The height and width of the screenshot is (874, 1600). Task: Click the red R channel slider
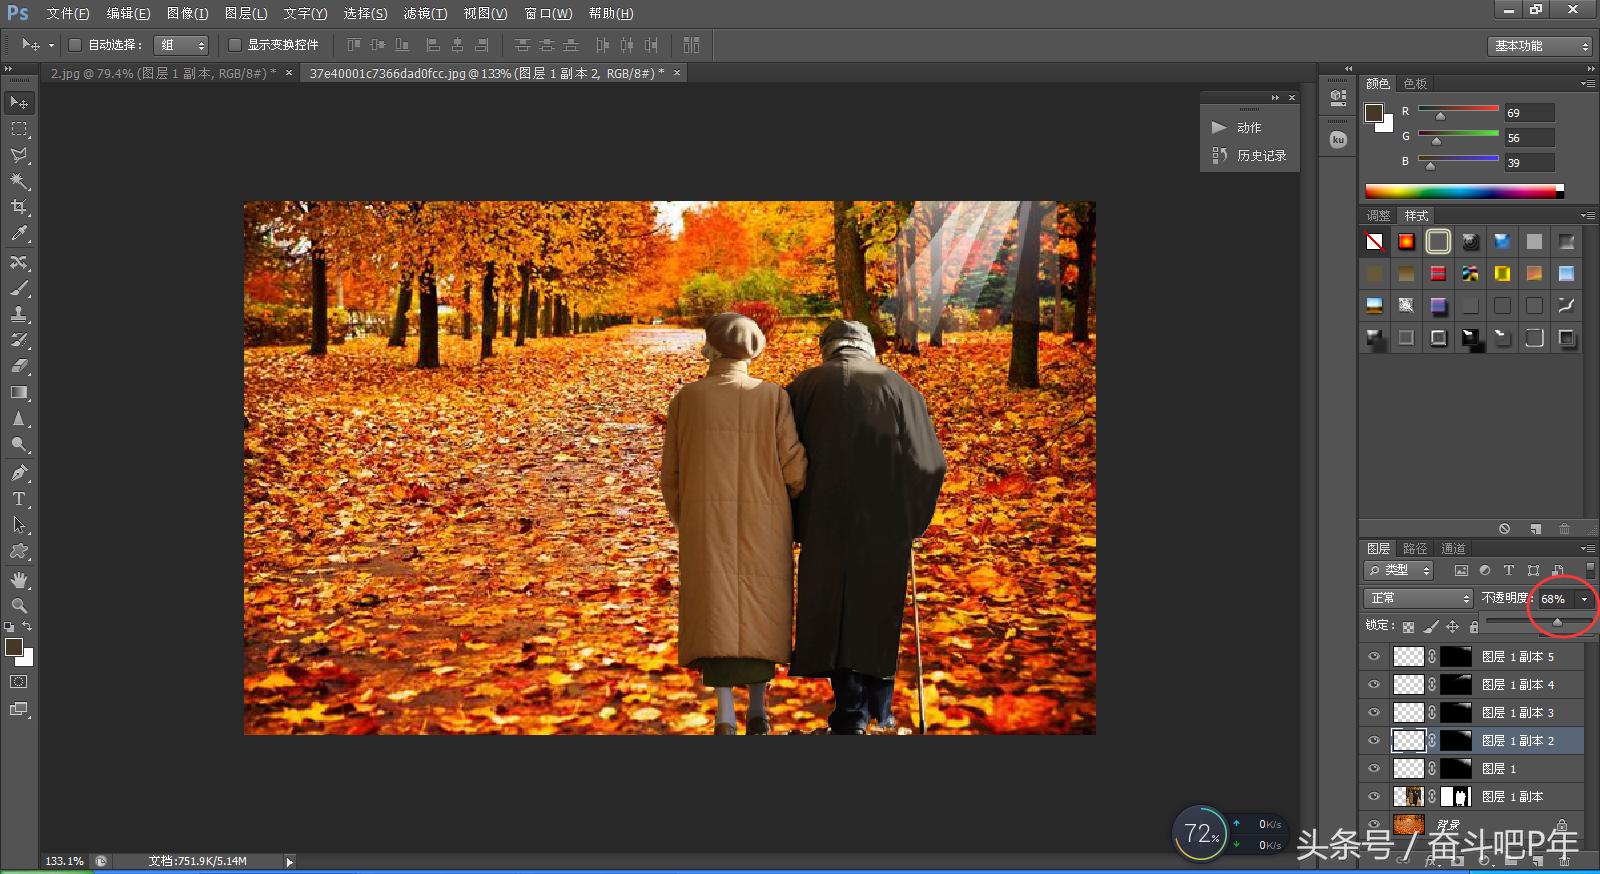(x=1458, y=109)
